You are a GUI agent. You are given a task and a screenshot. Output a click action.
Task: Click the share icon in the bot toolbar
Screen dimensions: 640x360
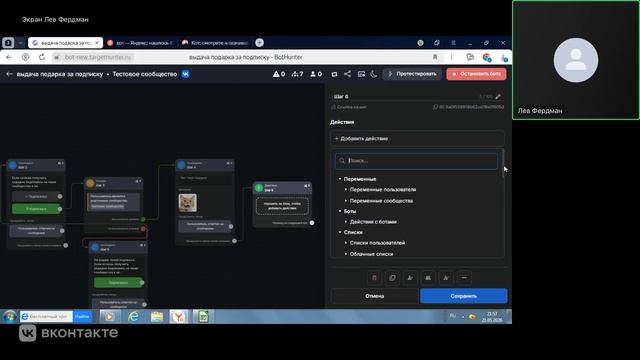click(x=347, y=74)
